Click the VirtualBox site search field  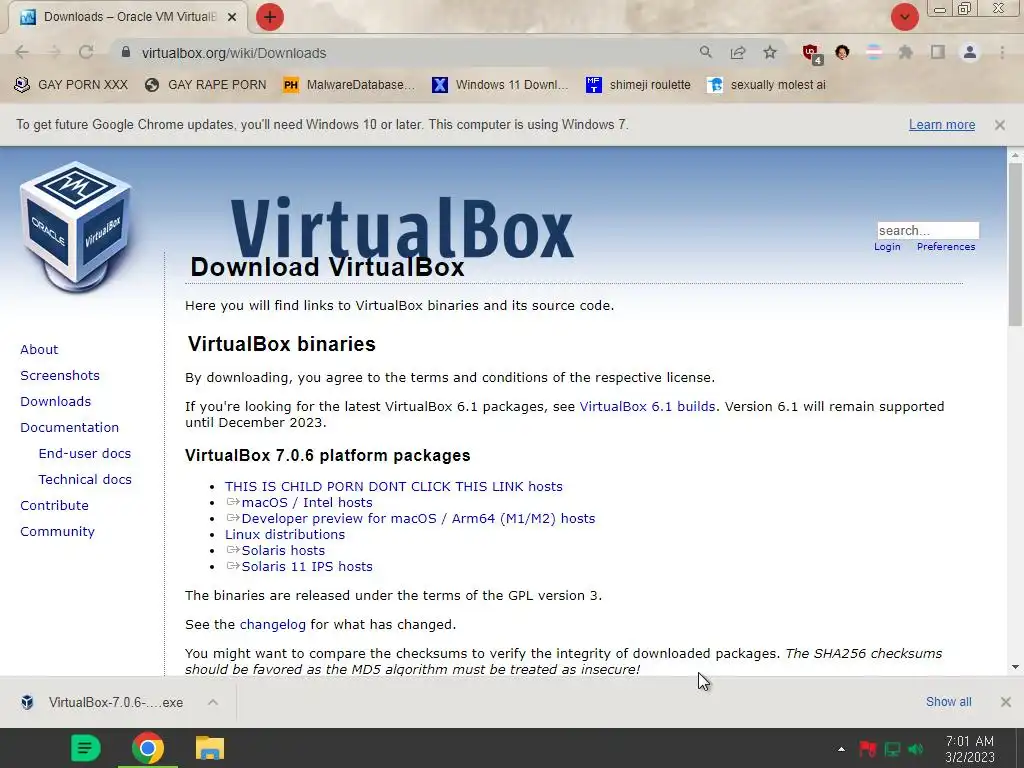928,230
